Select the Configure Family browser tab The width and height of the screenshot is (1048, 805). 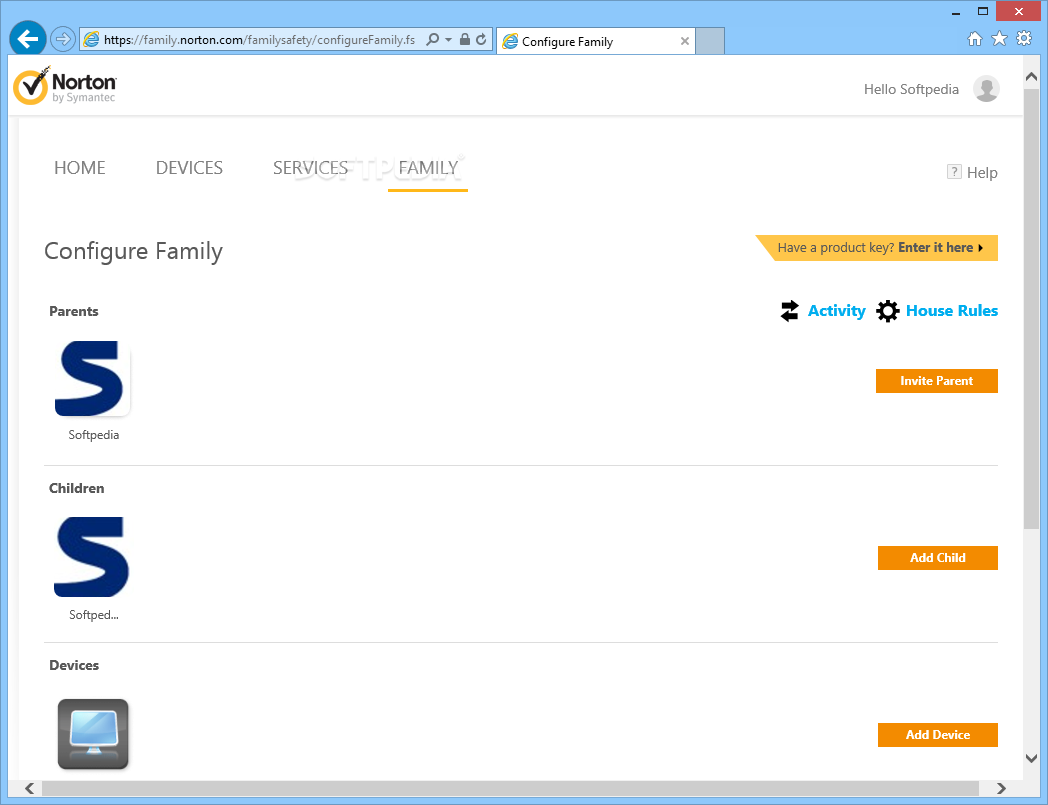596,41
